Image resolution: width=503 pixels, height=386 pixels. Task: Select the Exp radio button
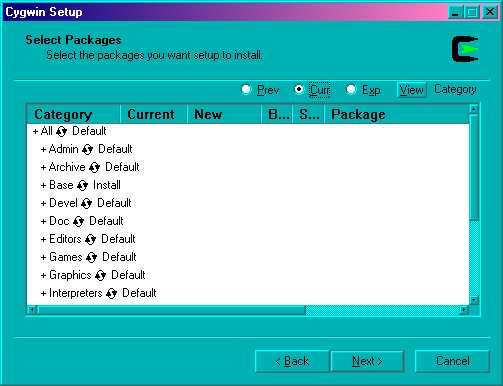(x=351, y=89)
